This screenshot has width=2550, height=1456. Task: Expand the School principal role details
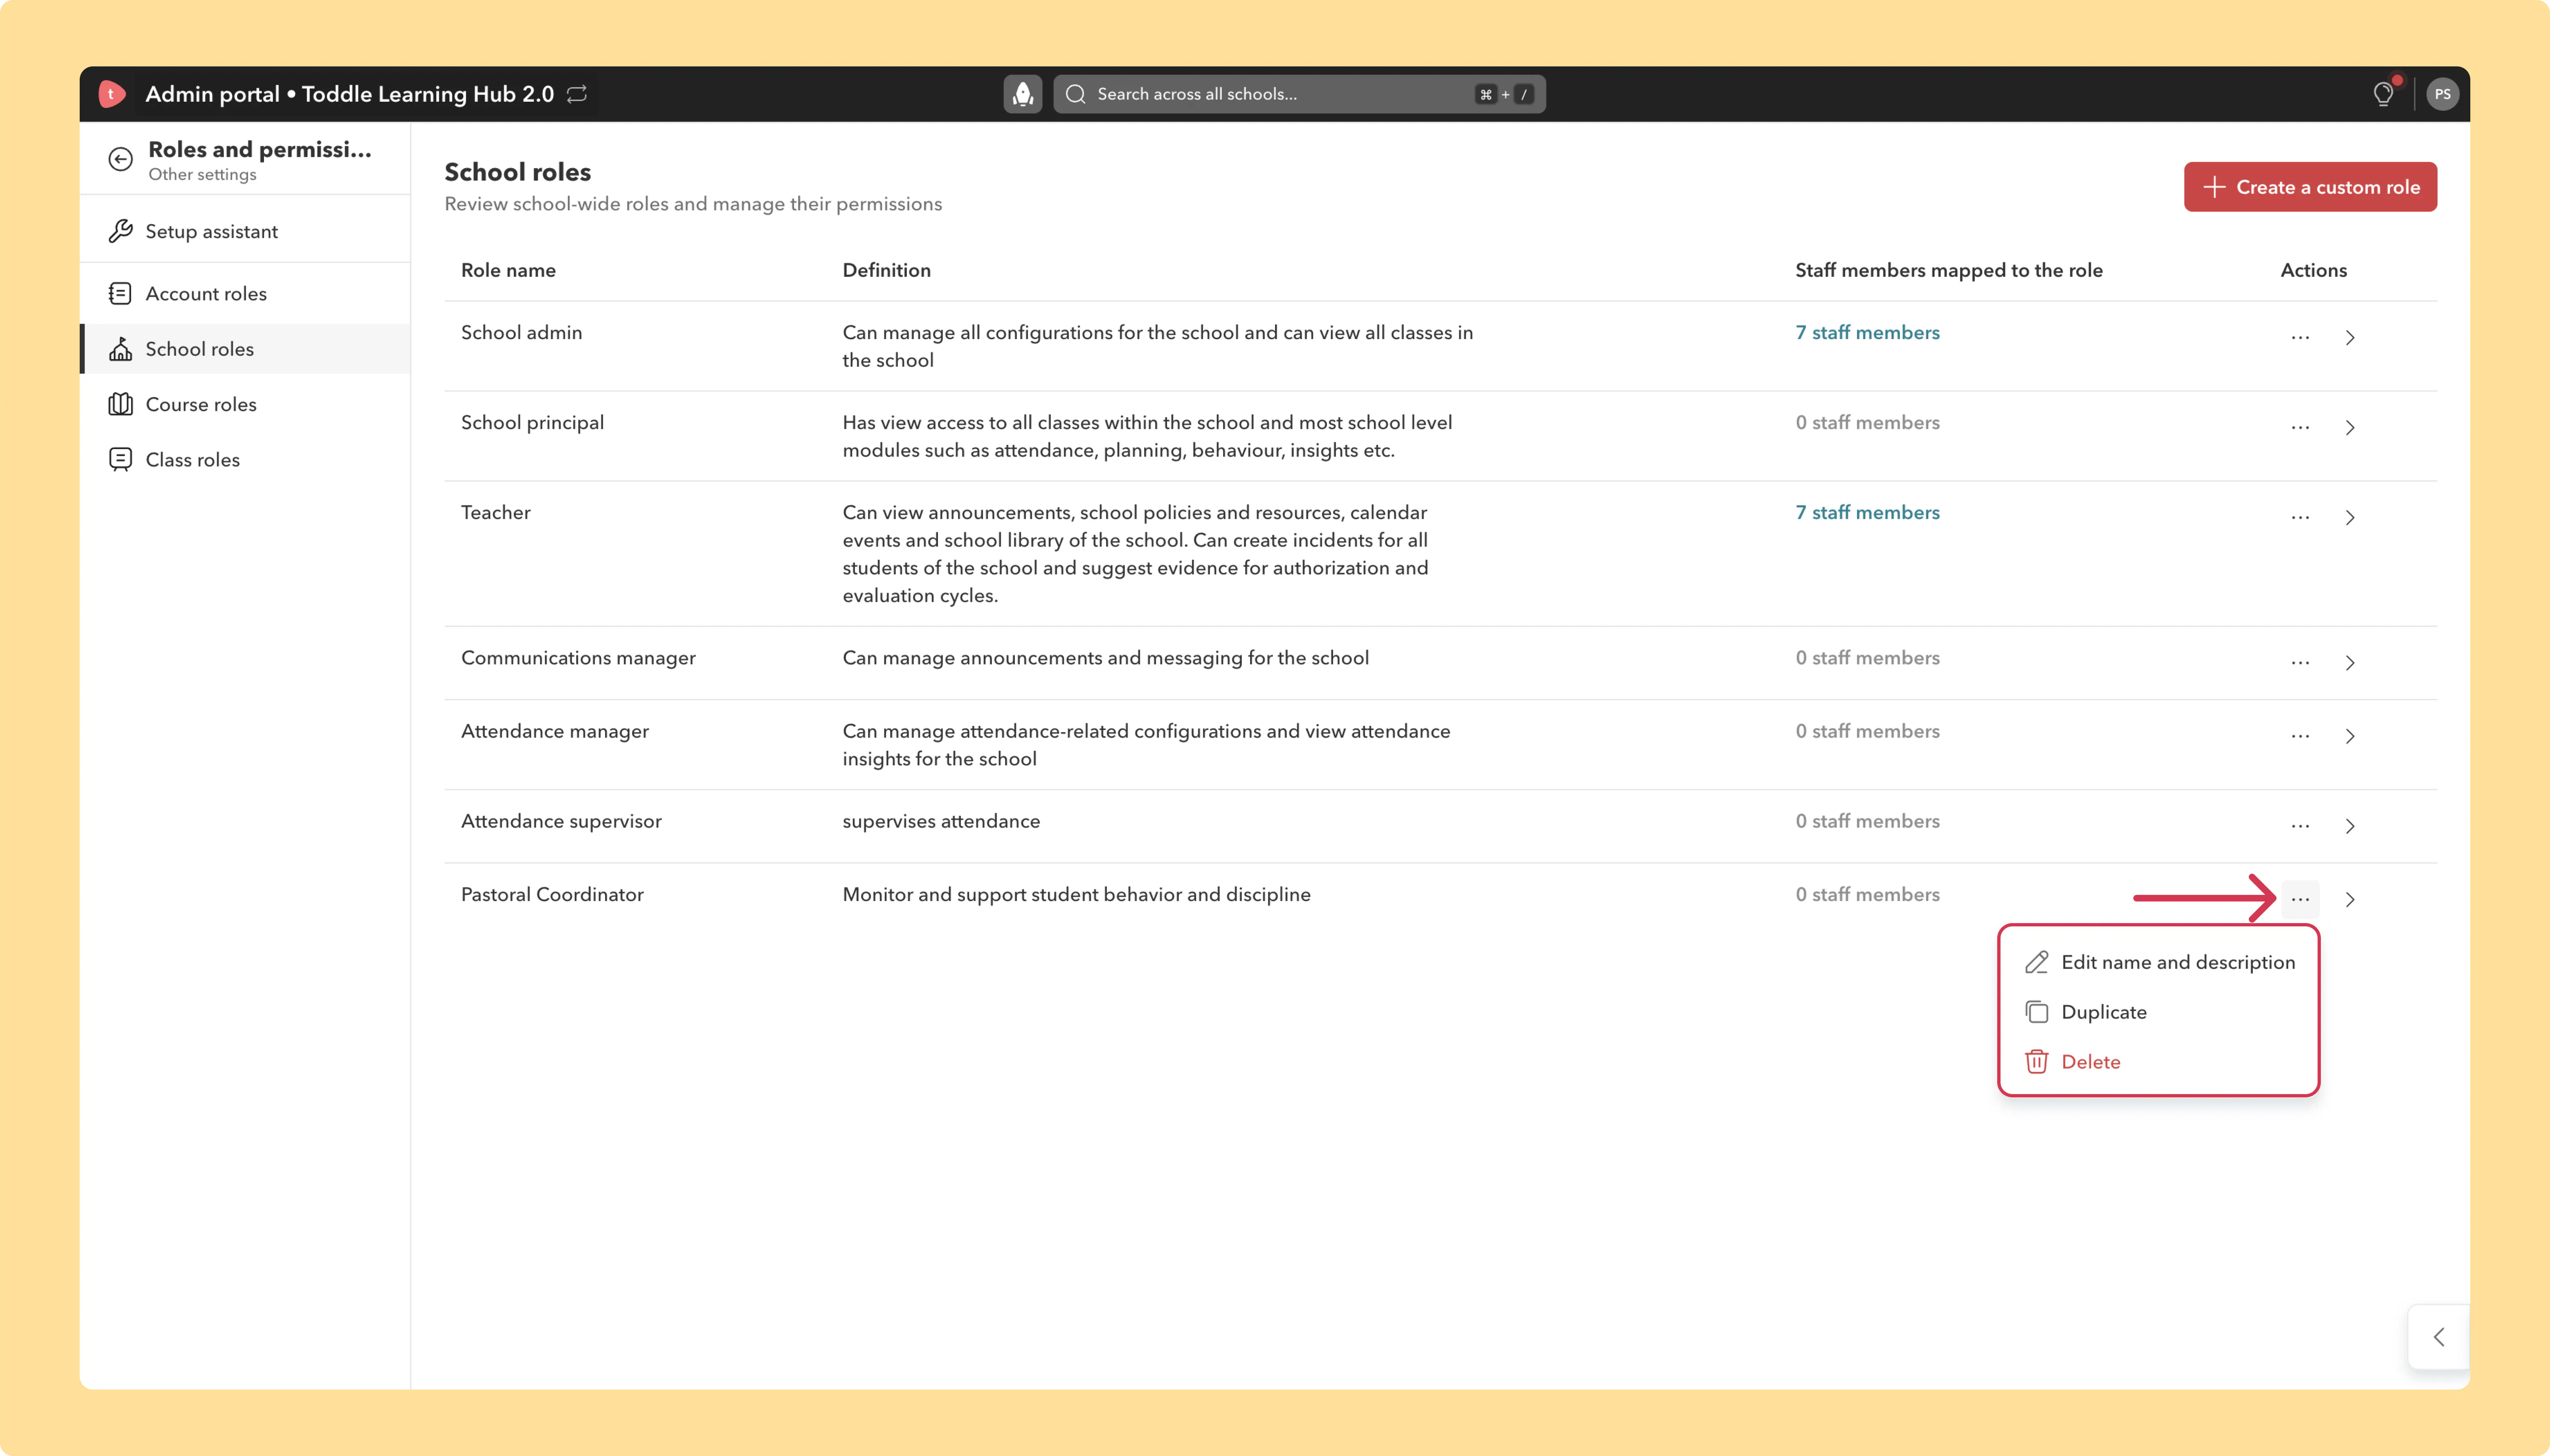tap(2350, 428)
